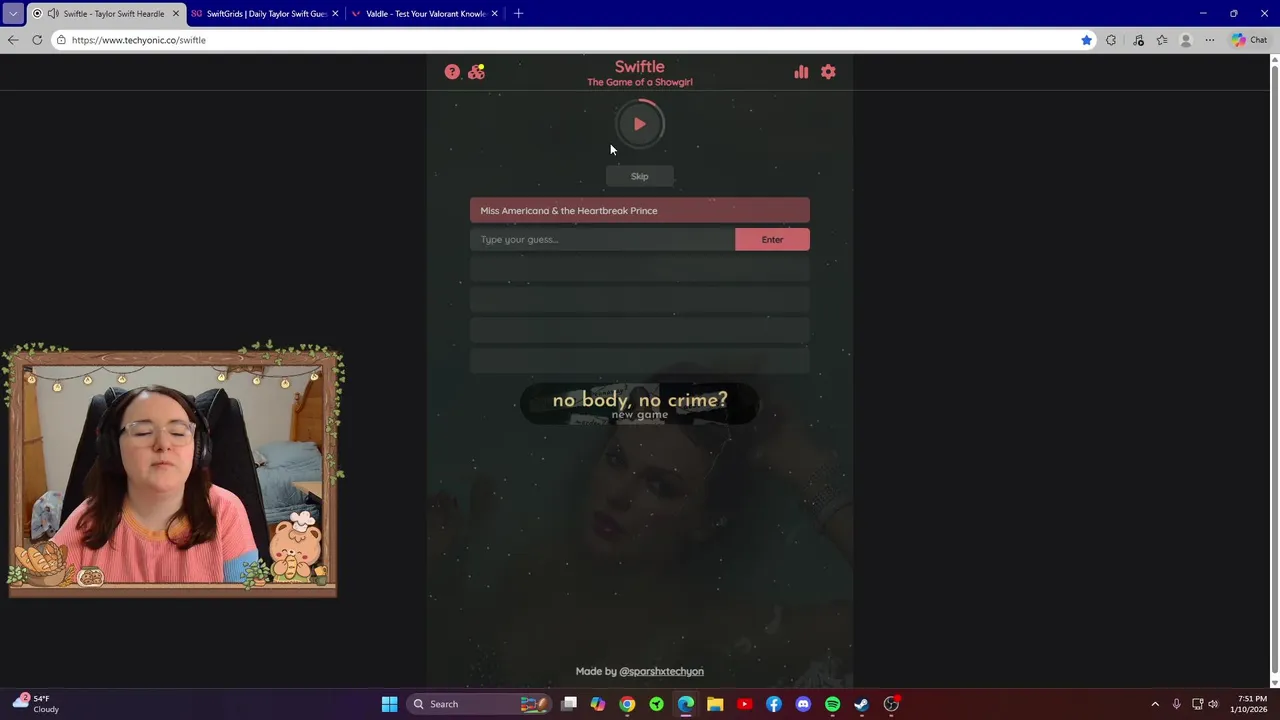The height and width of the screenshot is (720, 1280).
Task: Click the previous guess 'Miss Americana & the Heartbreak Prince'
Action: click(640, 210)
